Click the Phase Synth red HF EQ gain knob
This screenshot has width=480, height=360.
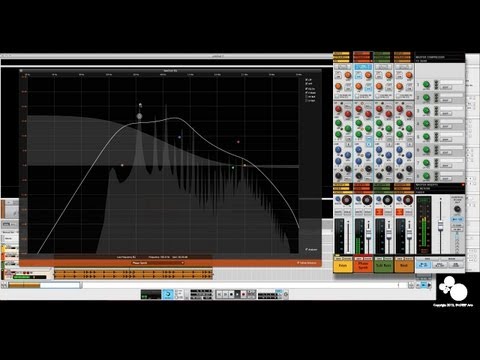(359, 109)
